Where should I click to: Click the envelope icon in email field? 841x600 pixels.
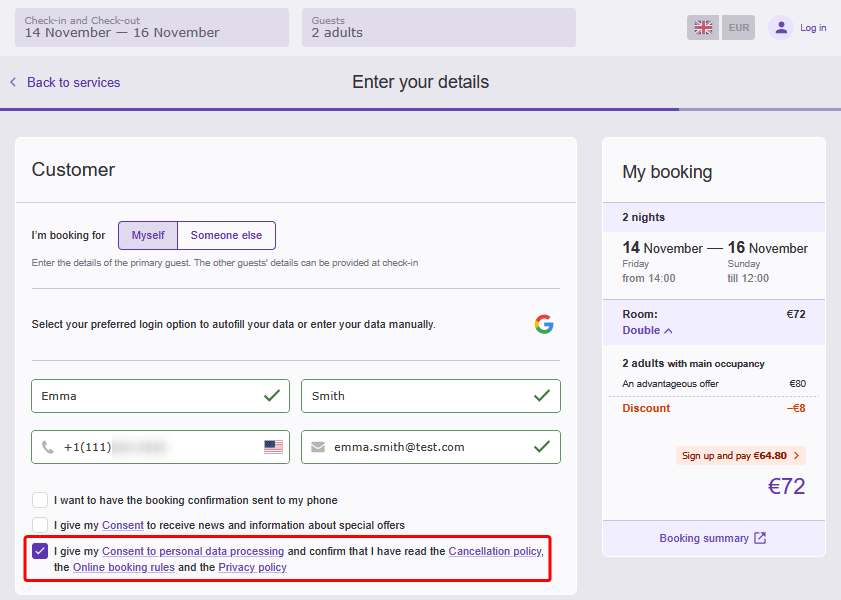point(318,448)
